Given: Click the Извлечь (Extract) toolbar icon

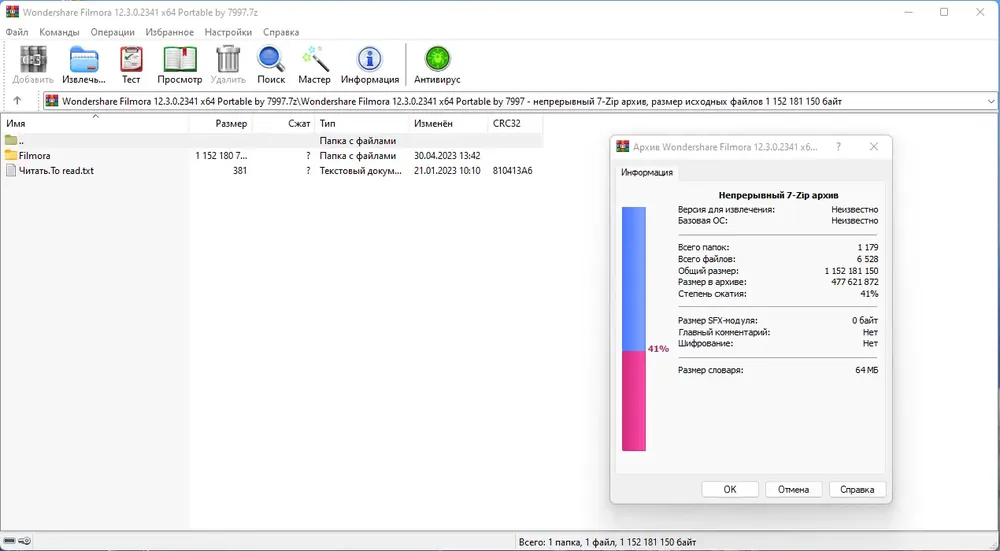Looking at the screenshot, I should coord(84,59).
